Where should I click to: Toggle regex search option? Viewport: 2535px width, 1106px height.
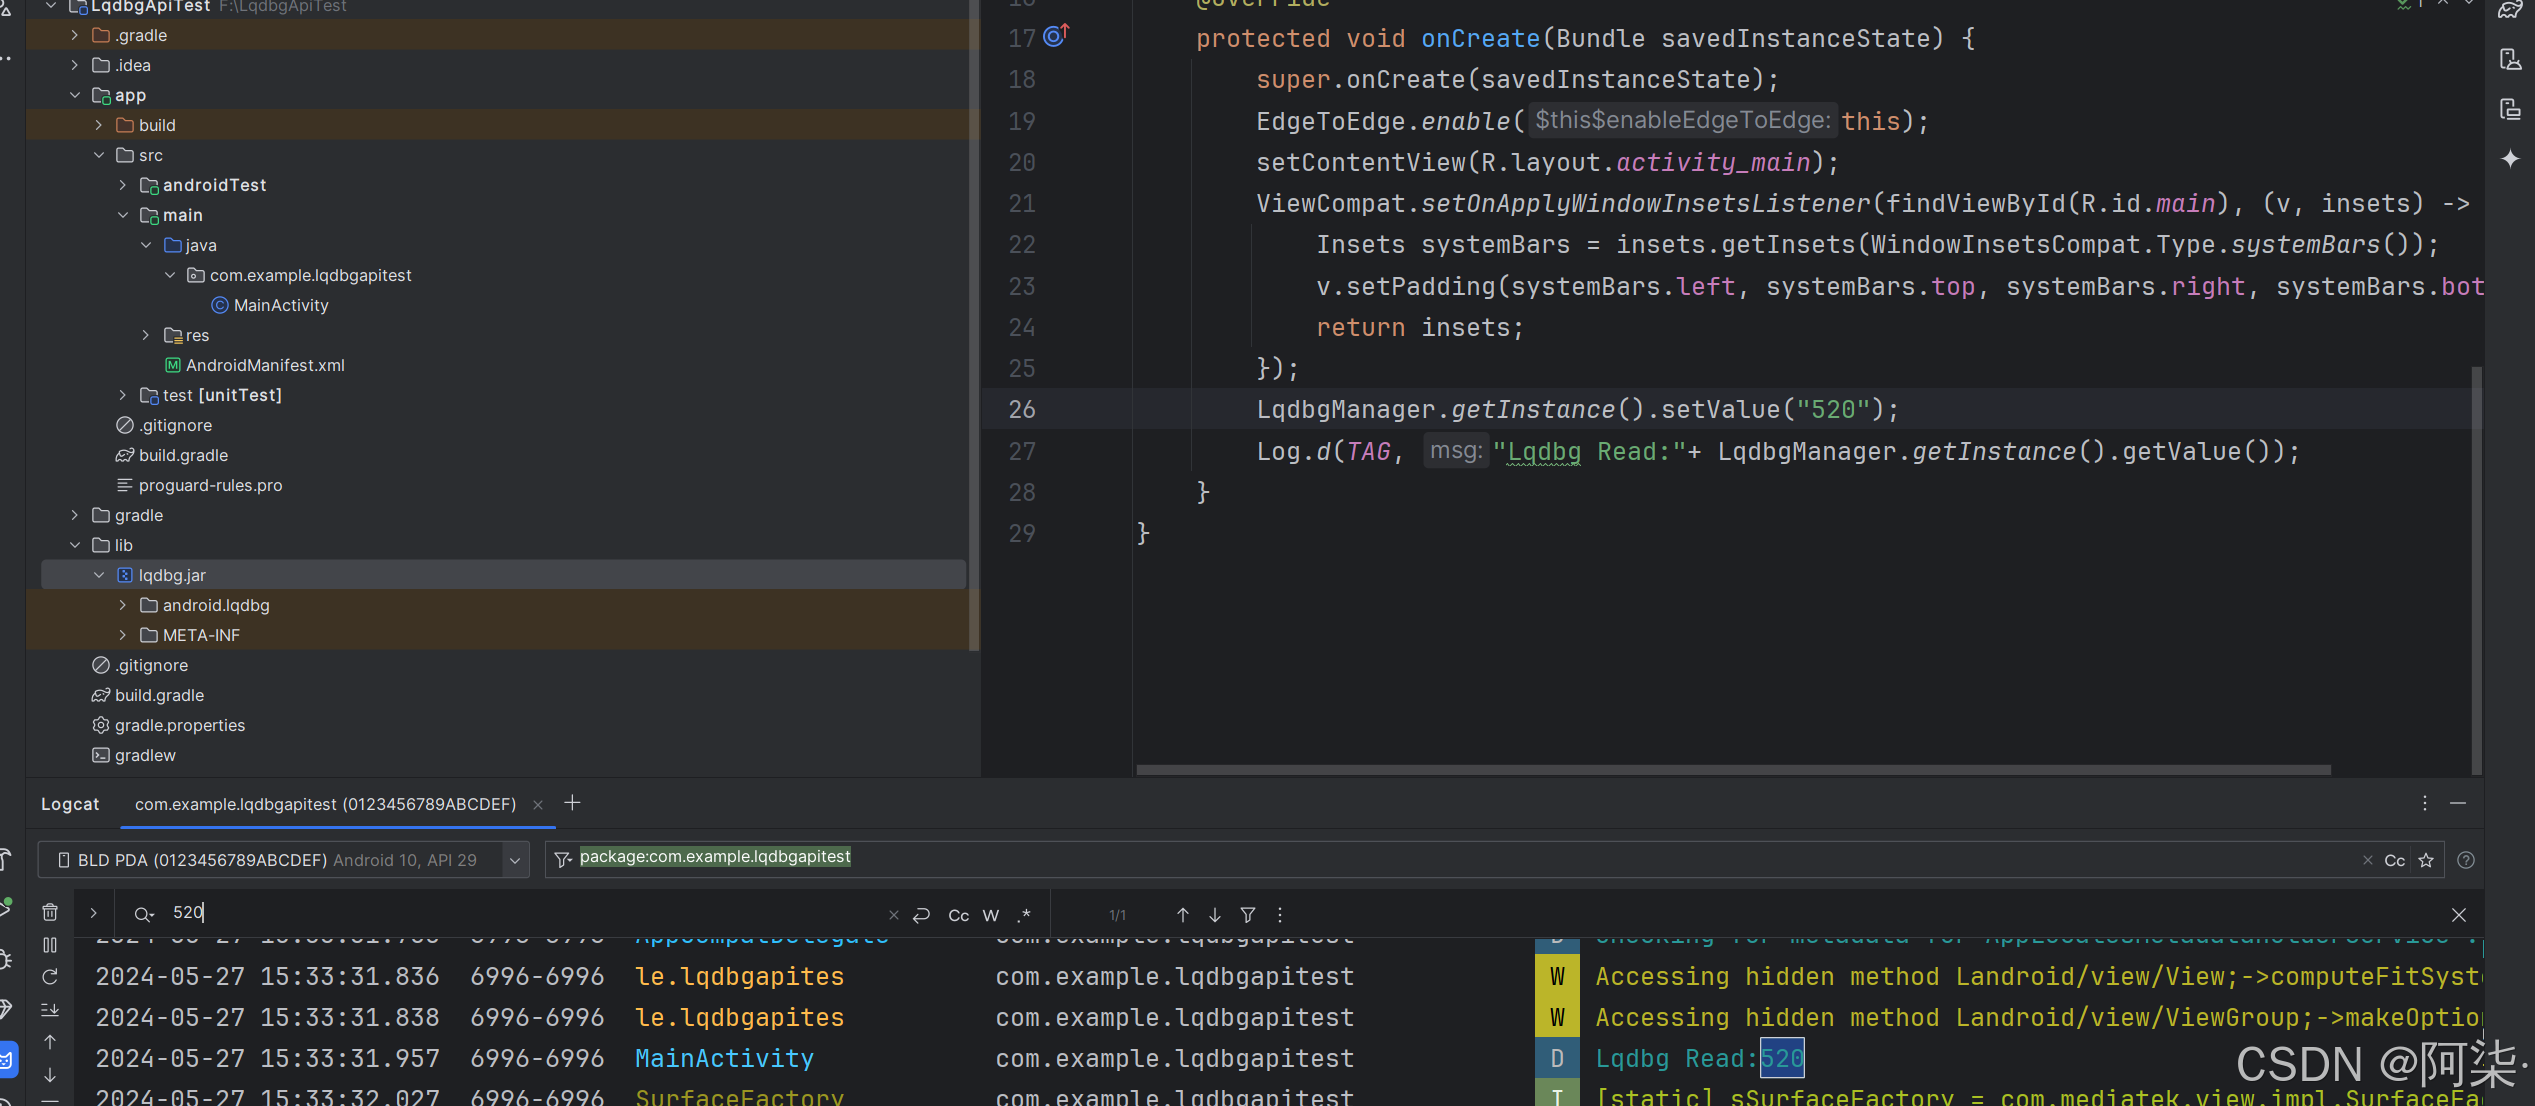tap(1023, 915)
